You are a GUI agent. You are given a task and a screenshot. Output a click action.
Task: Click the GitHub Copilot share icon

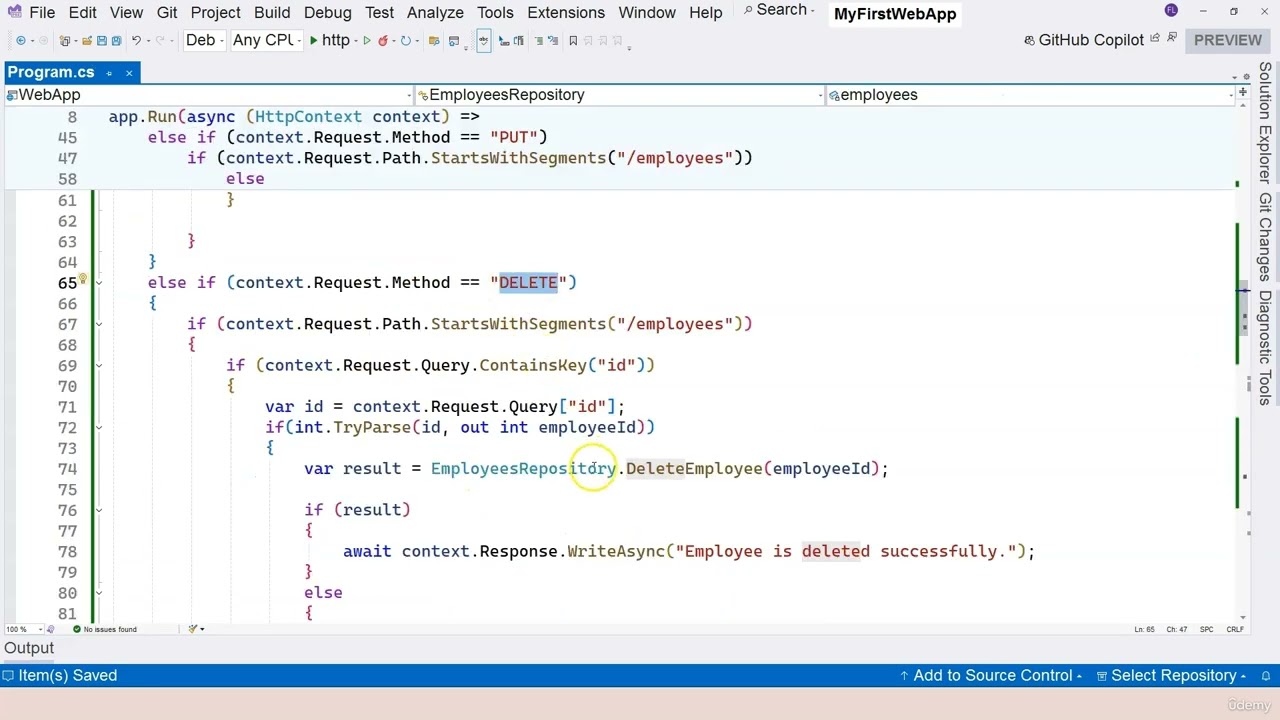[x=1155, y=38]
